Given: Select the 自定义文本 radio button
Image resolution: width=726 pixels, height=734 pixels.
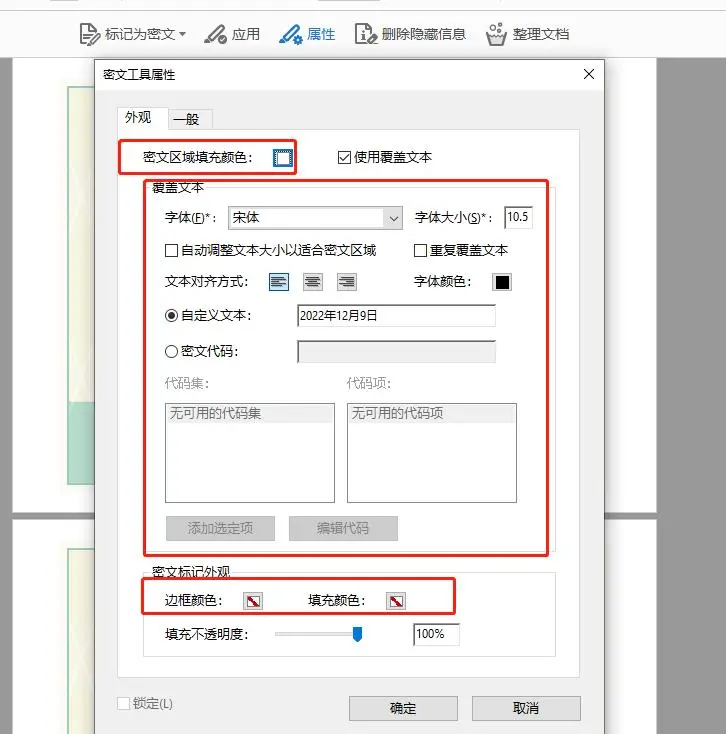Looking at the screenshot, I should click(171, 316).
